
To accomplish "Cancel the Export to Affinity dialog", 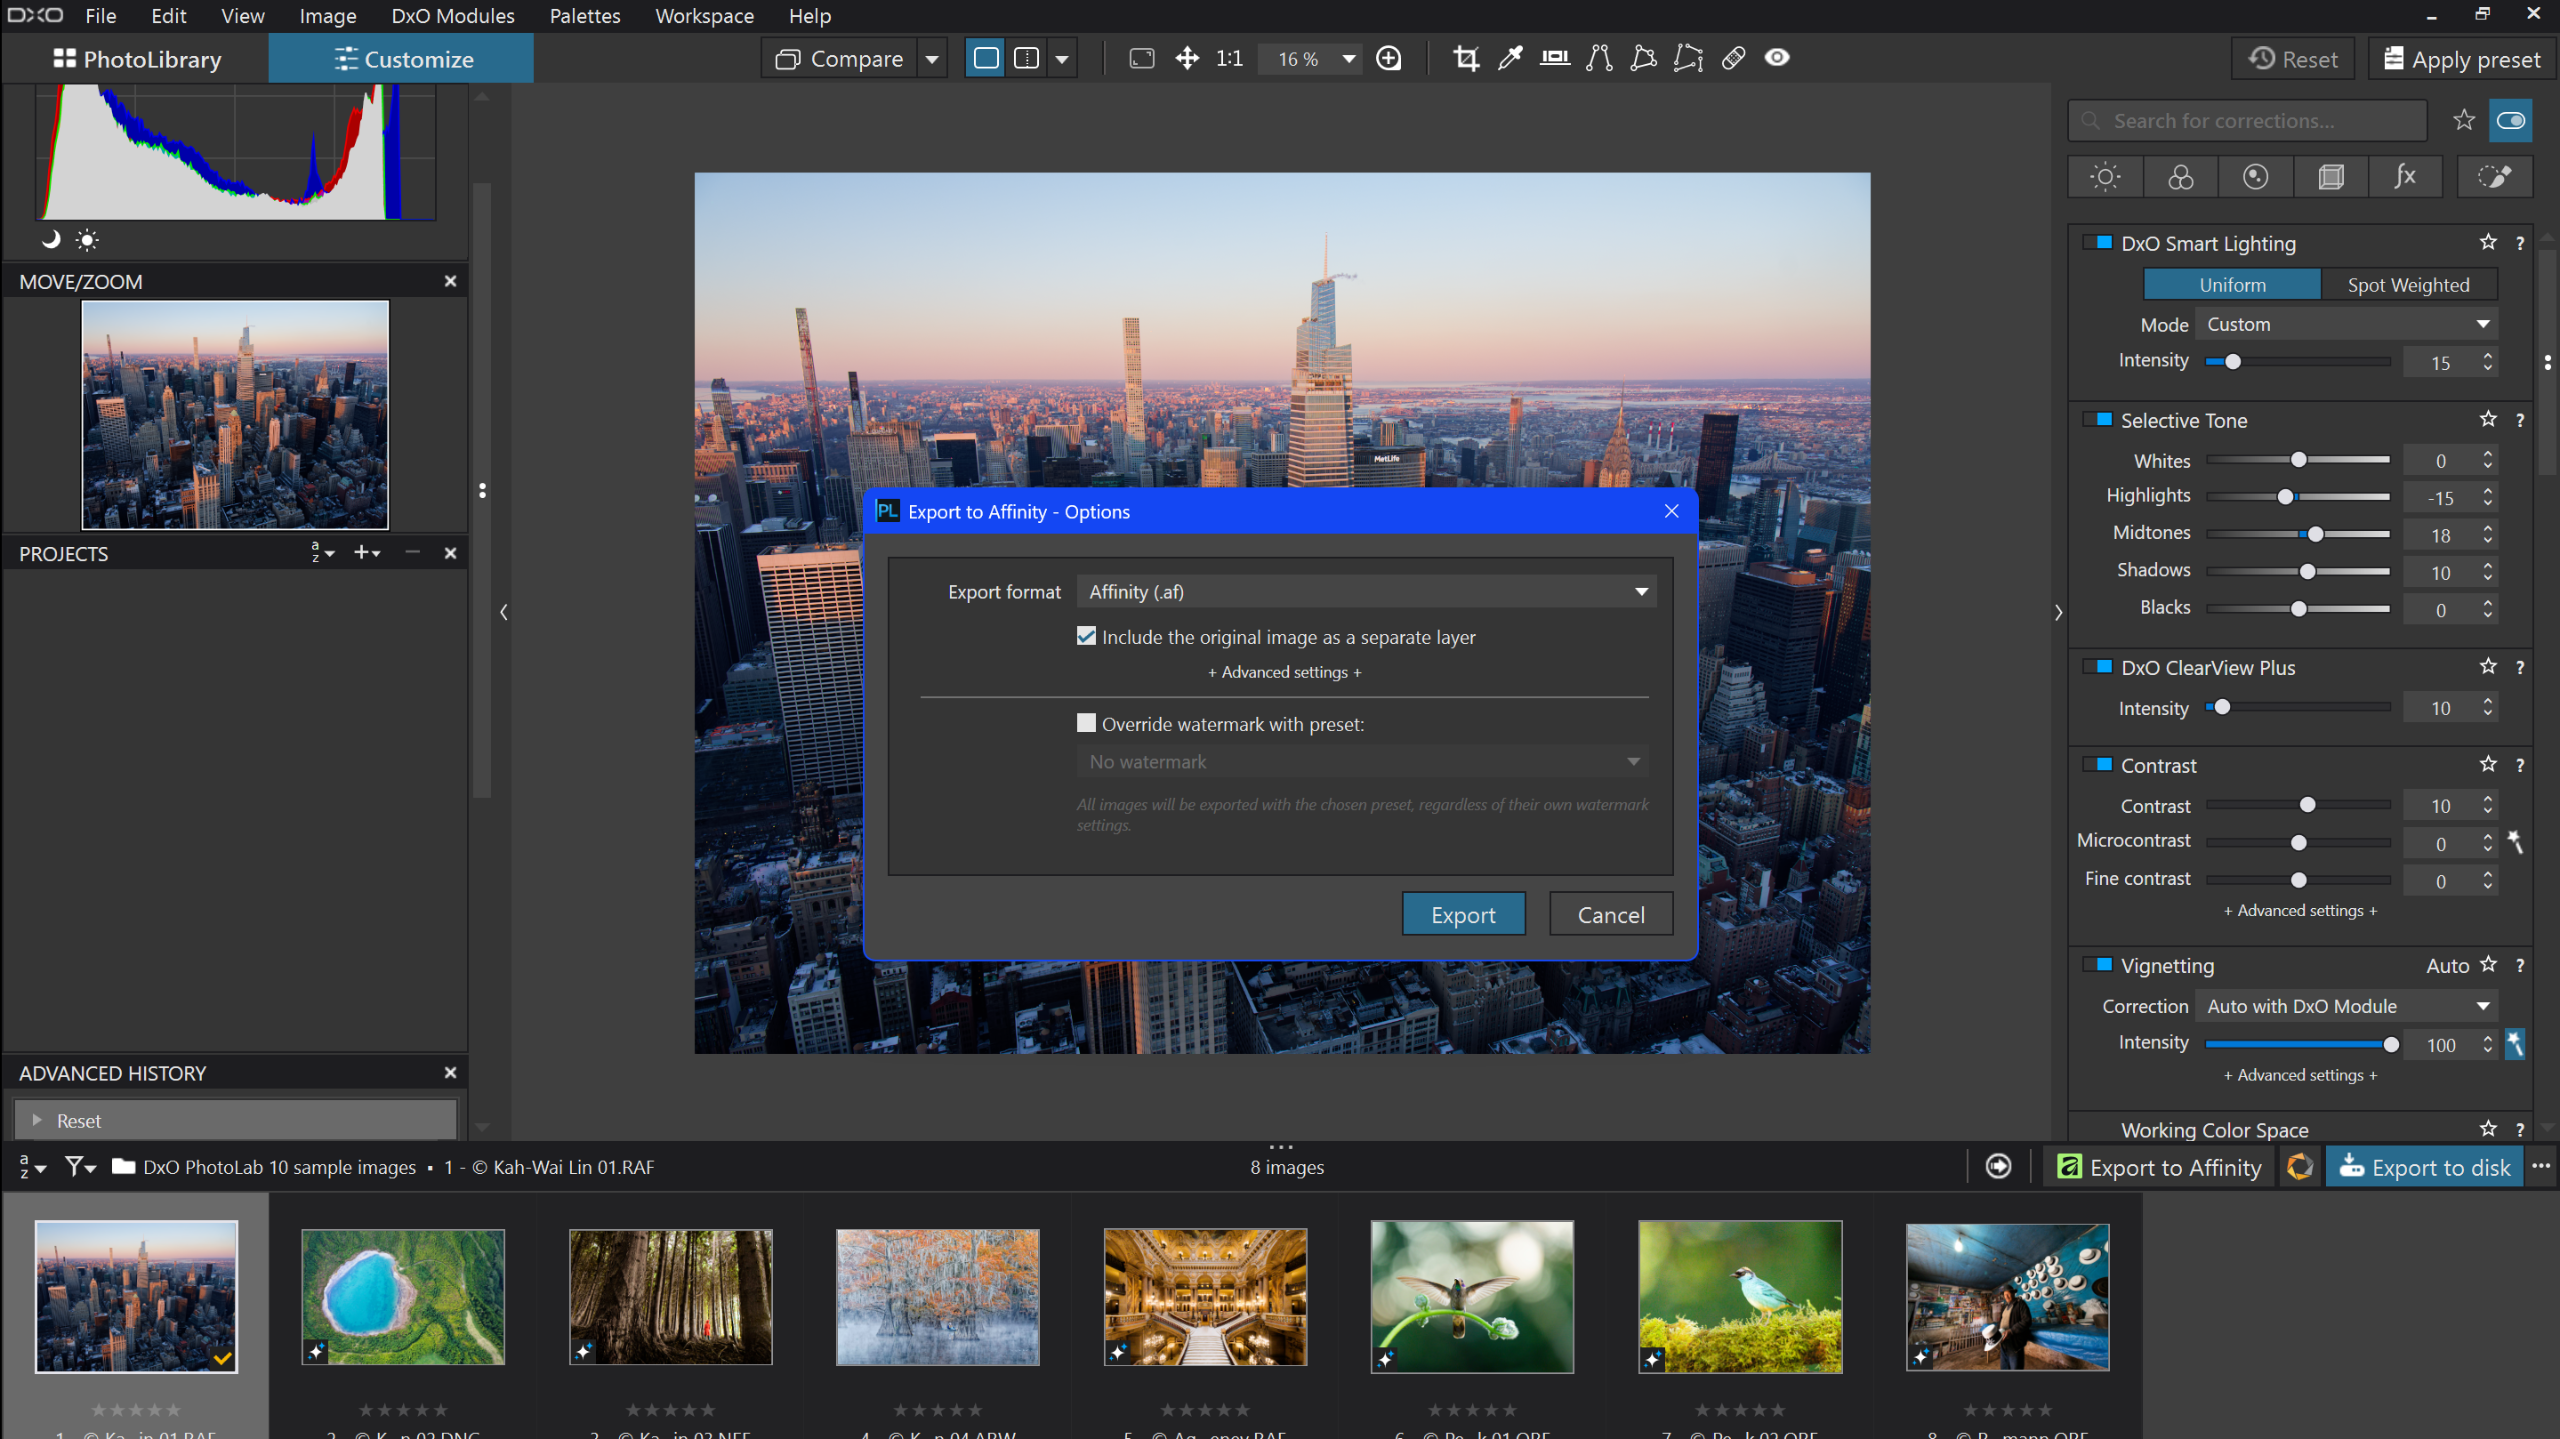I will click(1611, 914).
